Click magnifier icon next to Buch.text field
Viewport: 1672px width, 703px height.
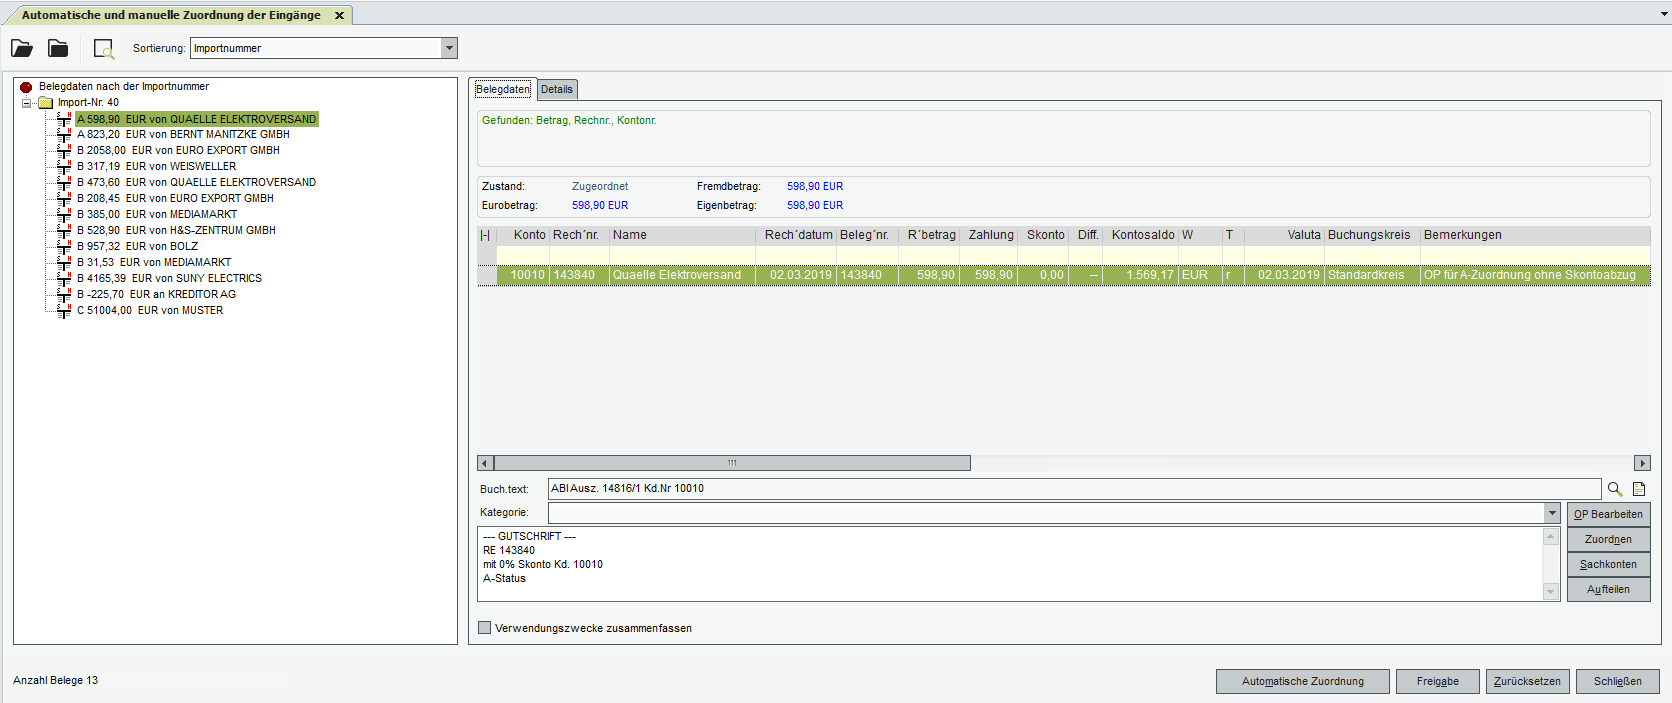click(x=1614, y=489)
